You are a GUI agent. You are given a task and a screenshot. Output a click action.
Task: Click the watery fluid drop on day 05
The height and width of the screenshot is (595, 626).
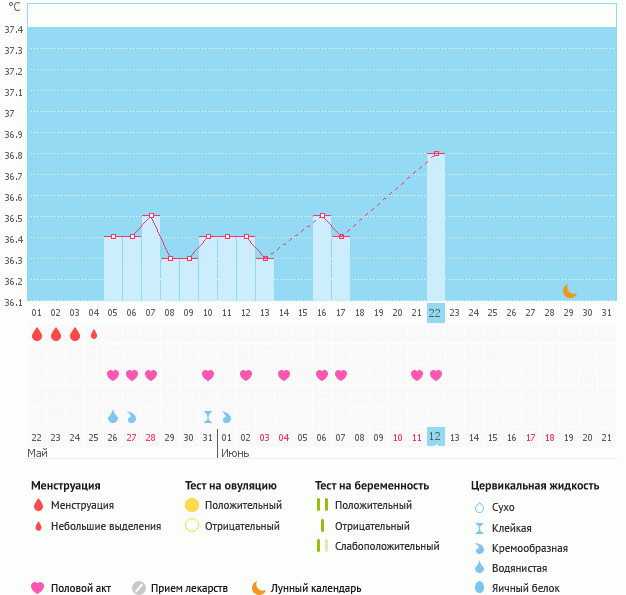113,416
